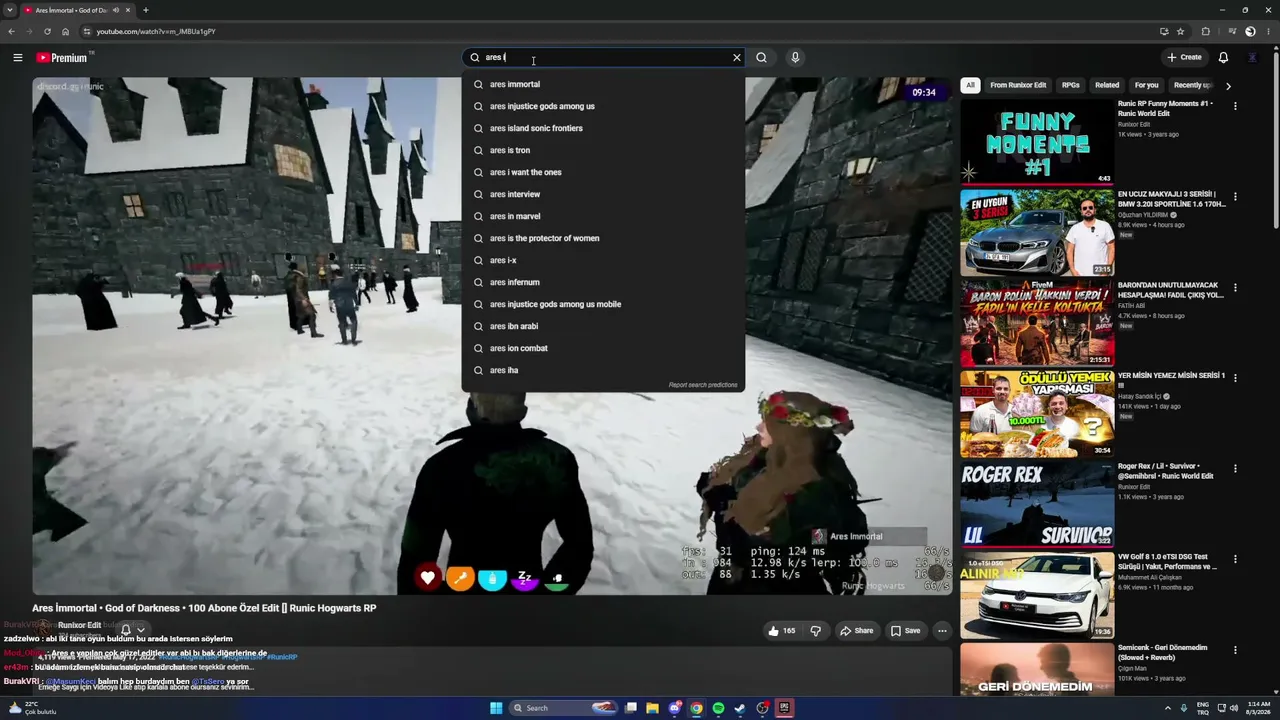Image resolution: width=1280 pixels, height=720 pixels.
Task: Focus the YouTube search input field
Action: 605,58
